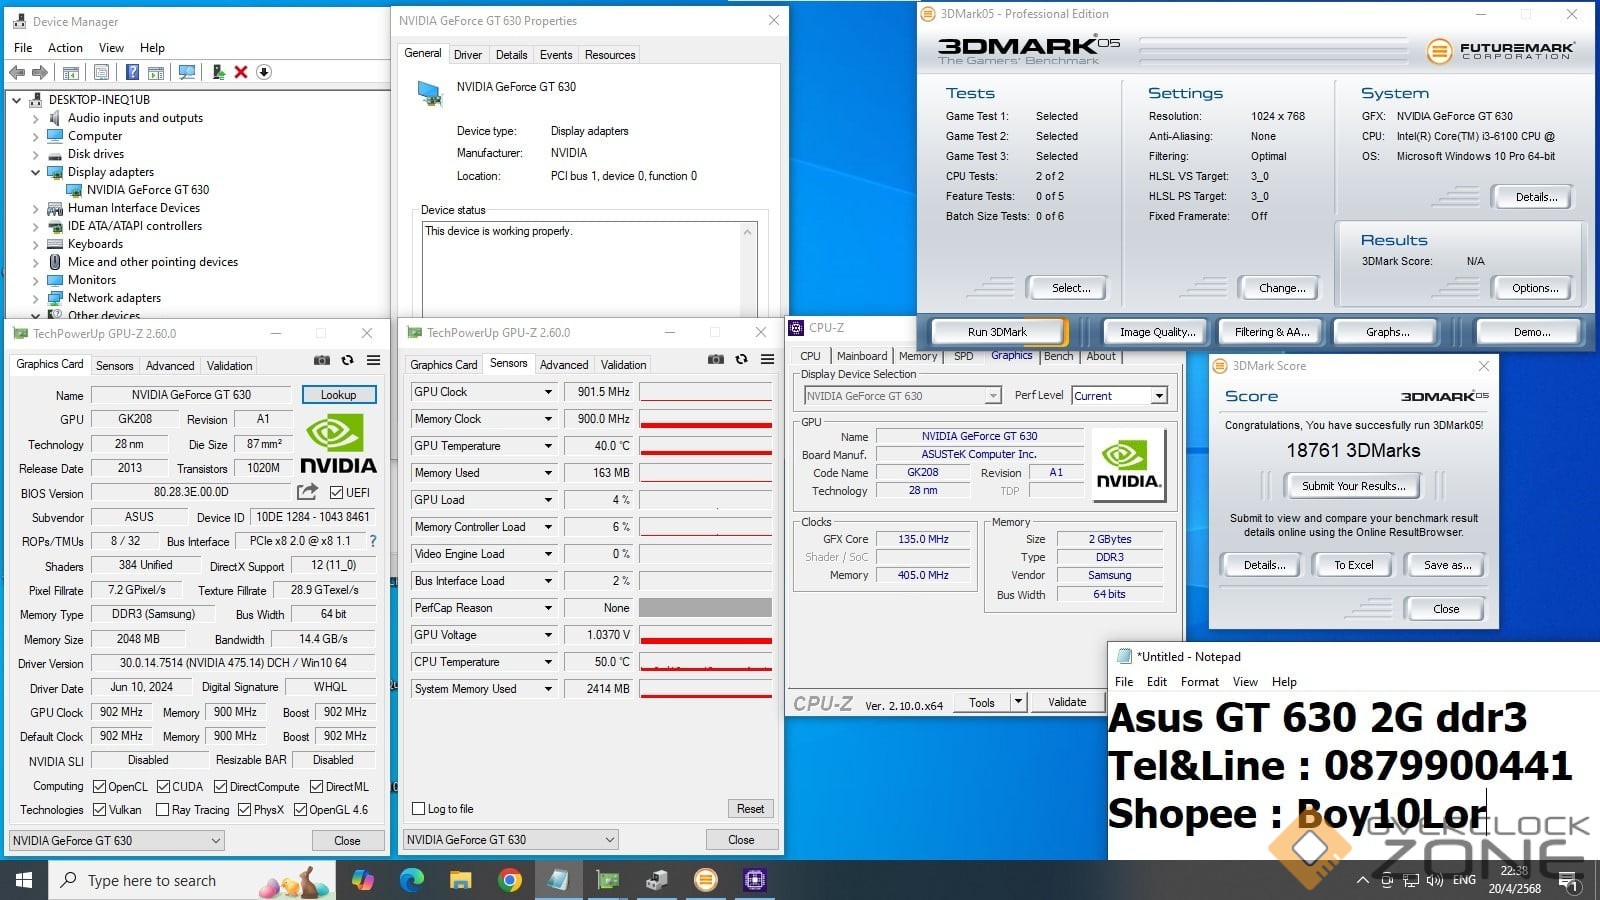
Task: Click the update driver toolbar icon in Device Manager
Action: point(218,72)
